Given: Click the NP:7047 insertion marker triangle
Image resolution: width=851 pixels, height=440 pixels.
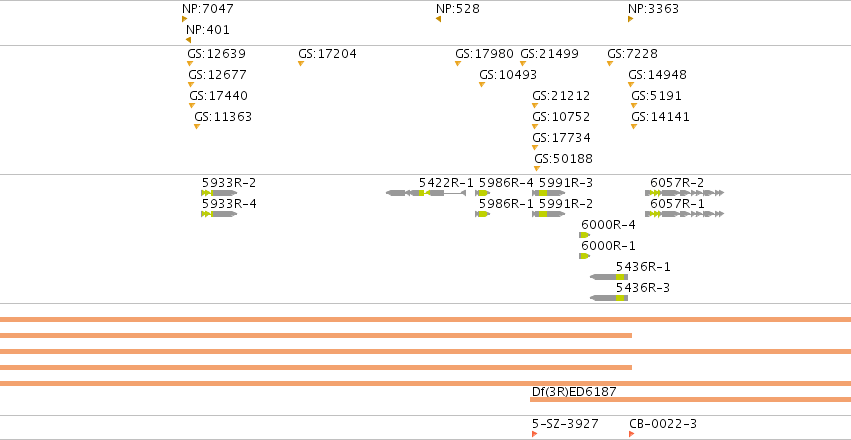Looking at the screenshot, I should [x=185, y=19].
